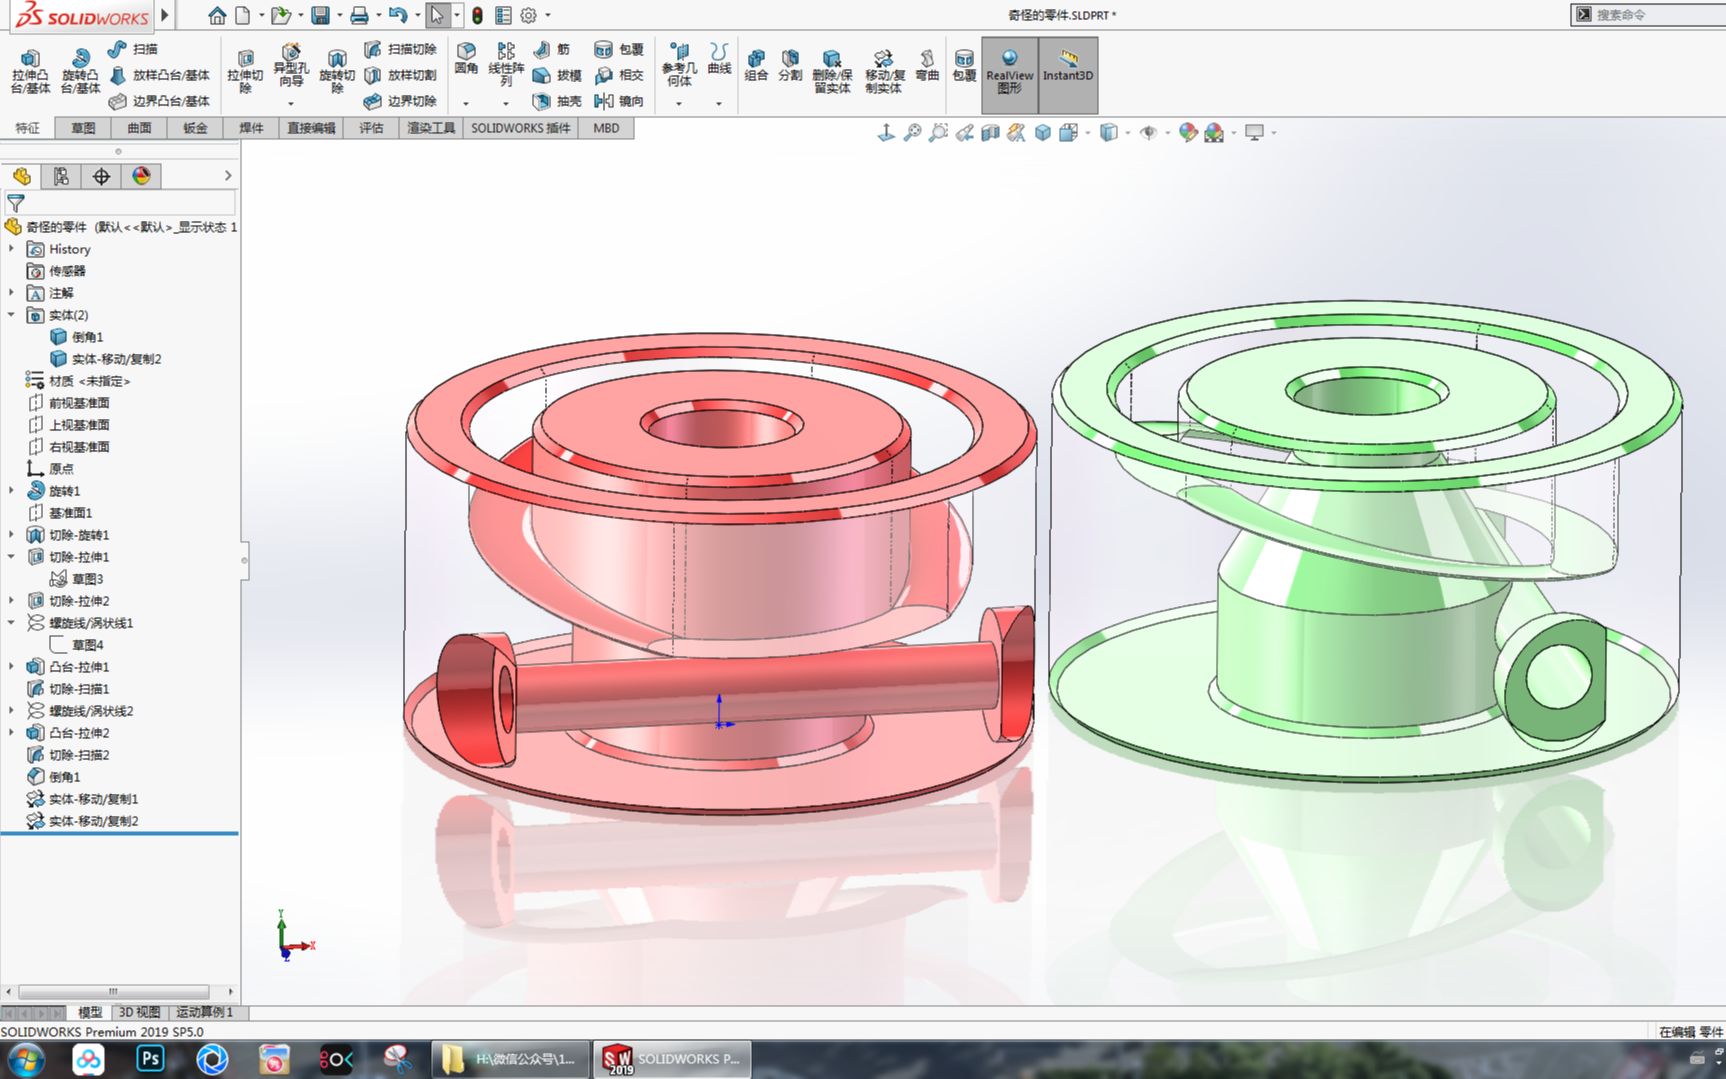Toggle the hide/show items eye icon
Viewport: 1726px width, 1079px height.
(x=1148, y=132)
